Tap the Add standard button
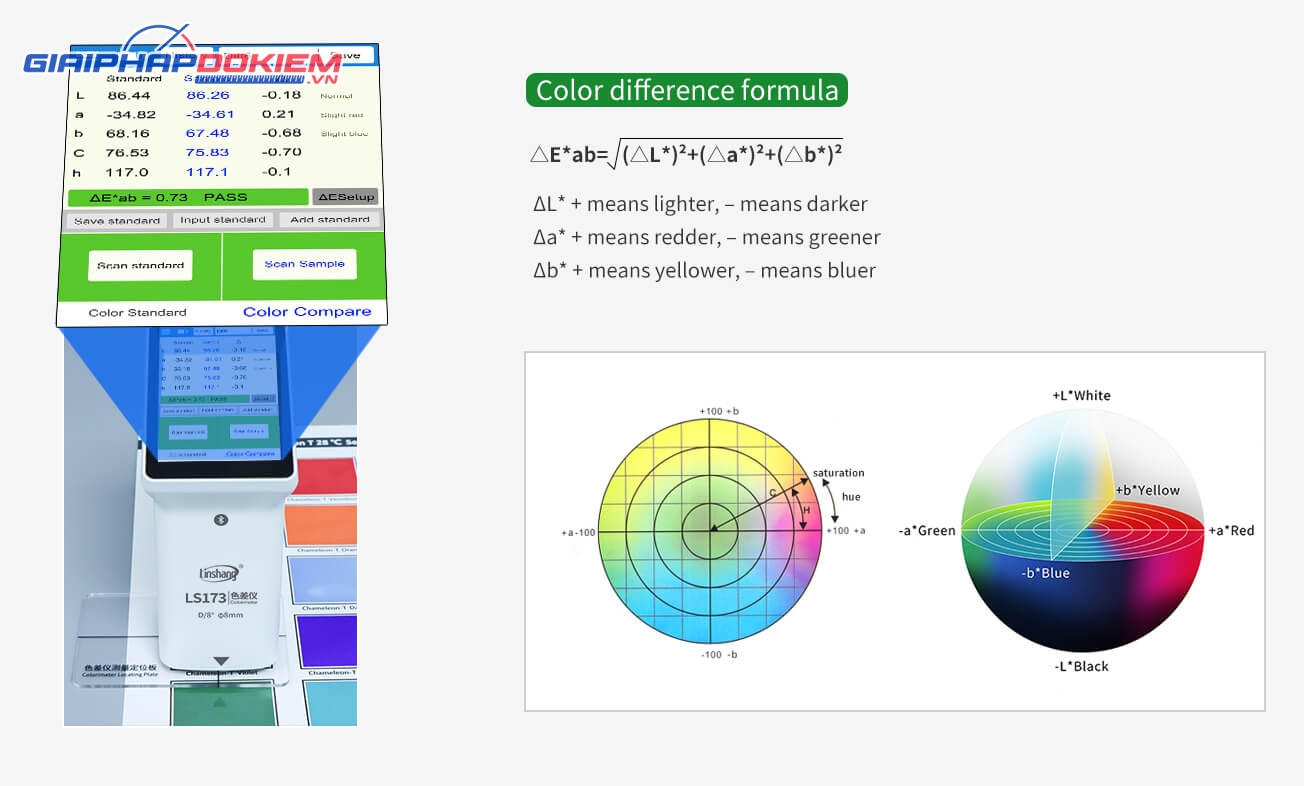1304x786 pixels. [329, 219]
